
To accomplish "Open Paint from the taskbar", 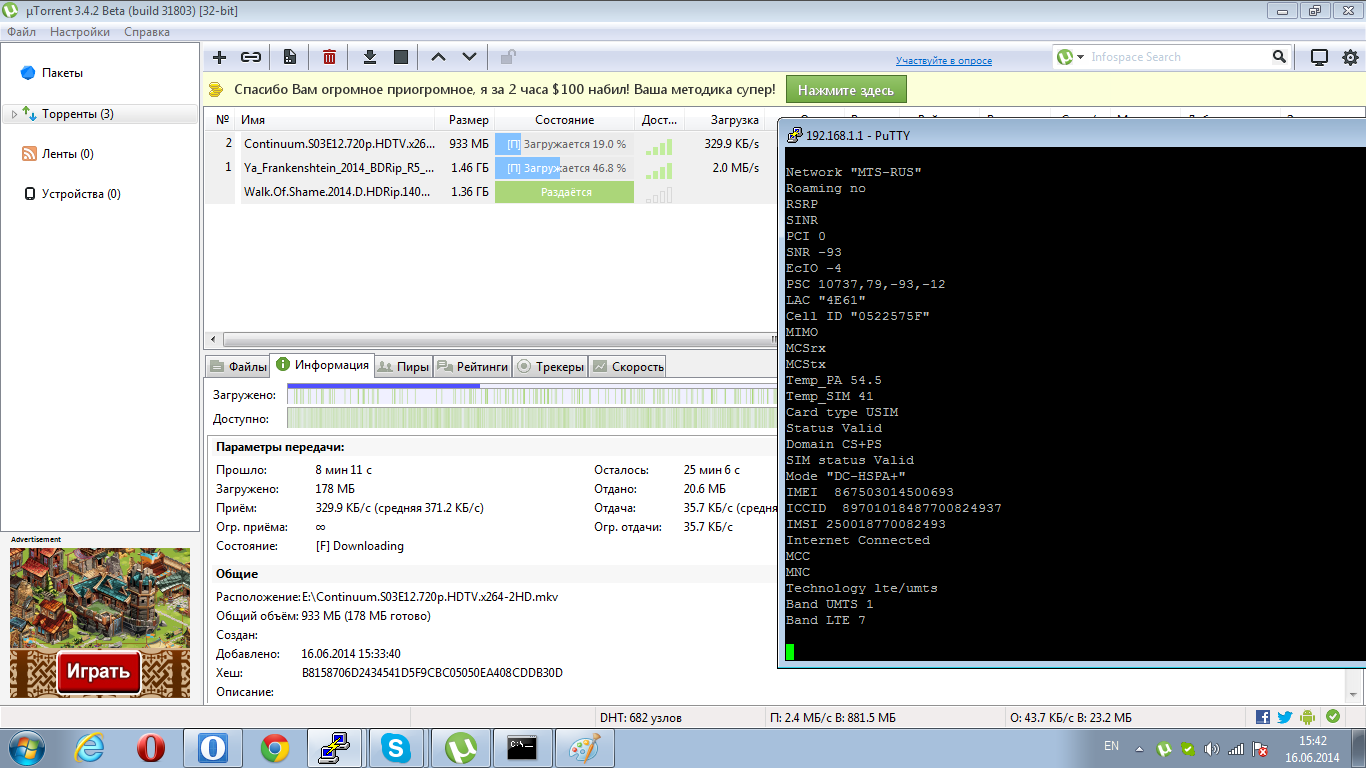I will (x=584, y=748).
